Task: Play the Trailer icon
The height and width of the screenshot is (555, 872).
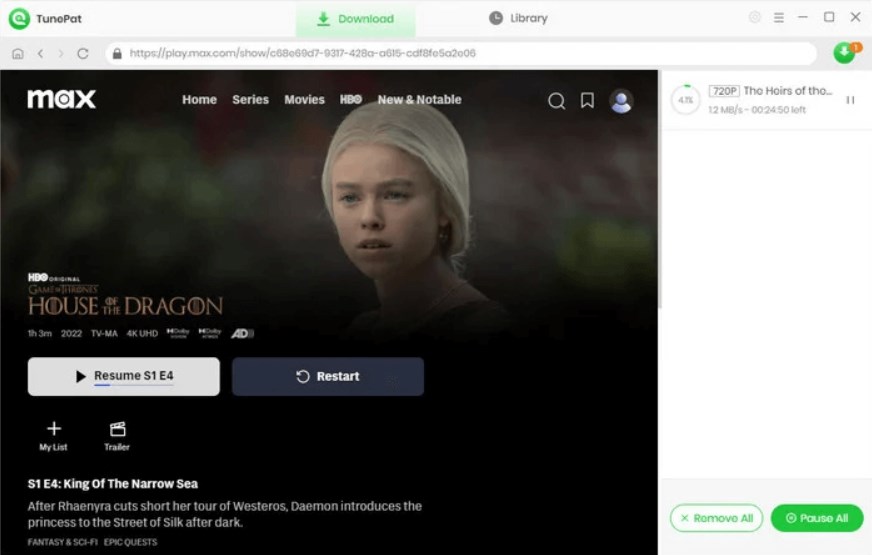Action: click(117, 436)
